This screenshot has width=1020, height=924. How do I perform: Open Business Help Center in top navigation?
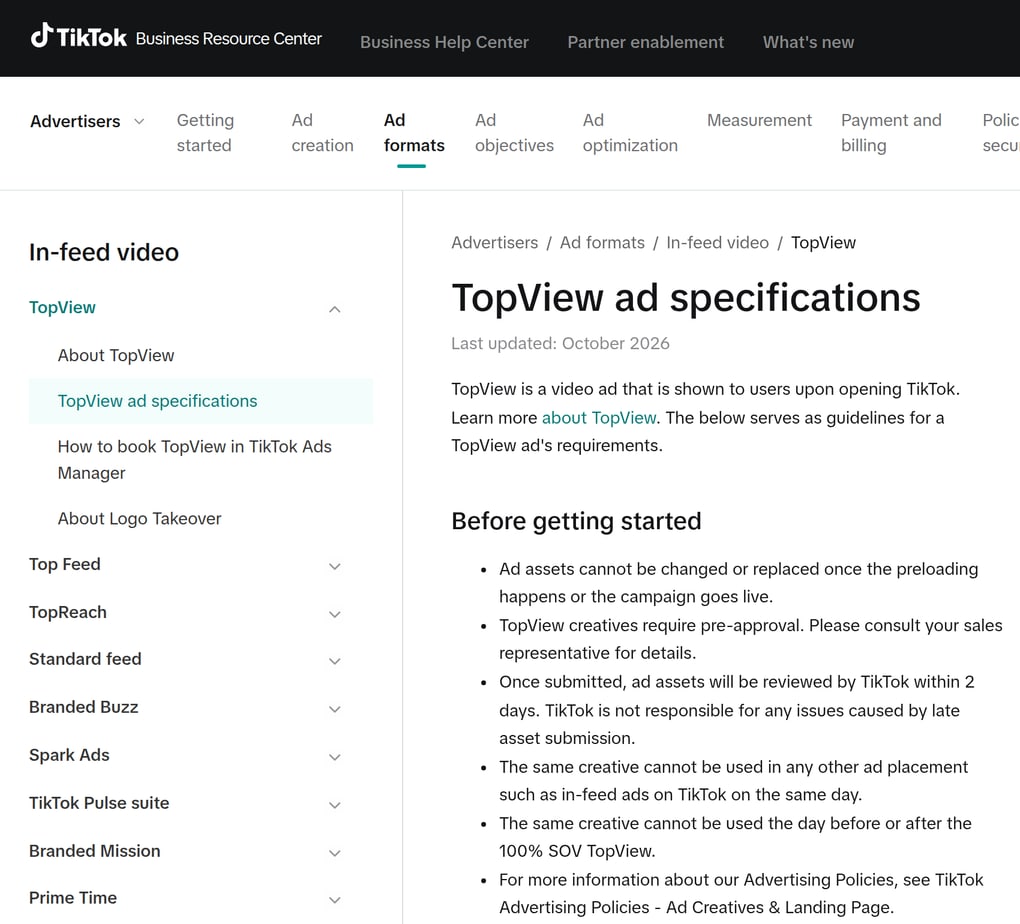click(444, 42)
